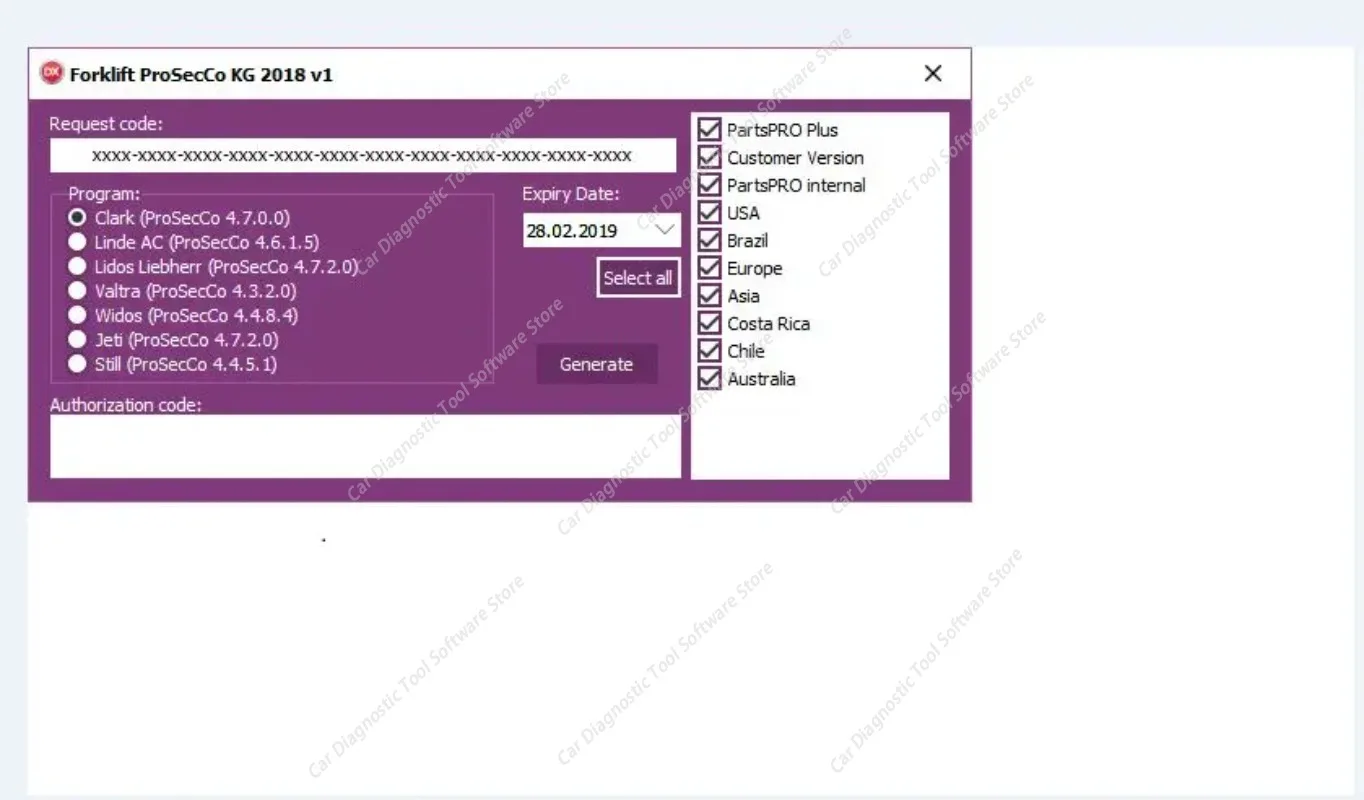Click the Select all button
This screenshot has width=1364, height=800.
coord(638,277)
